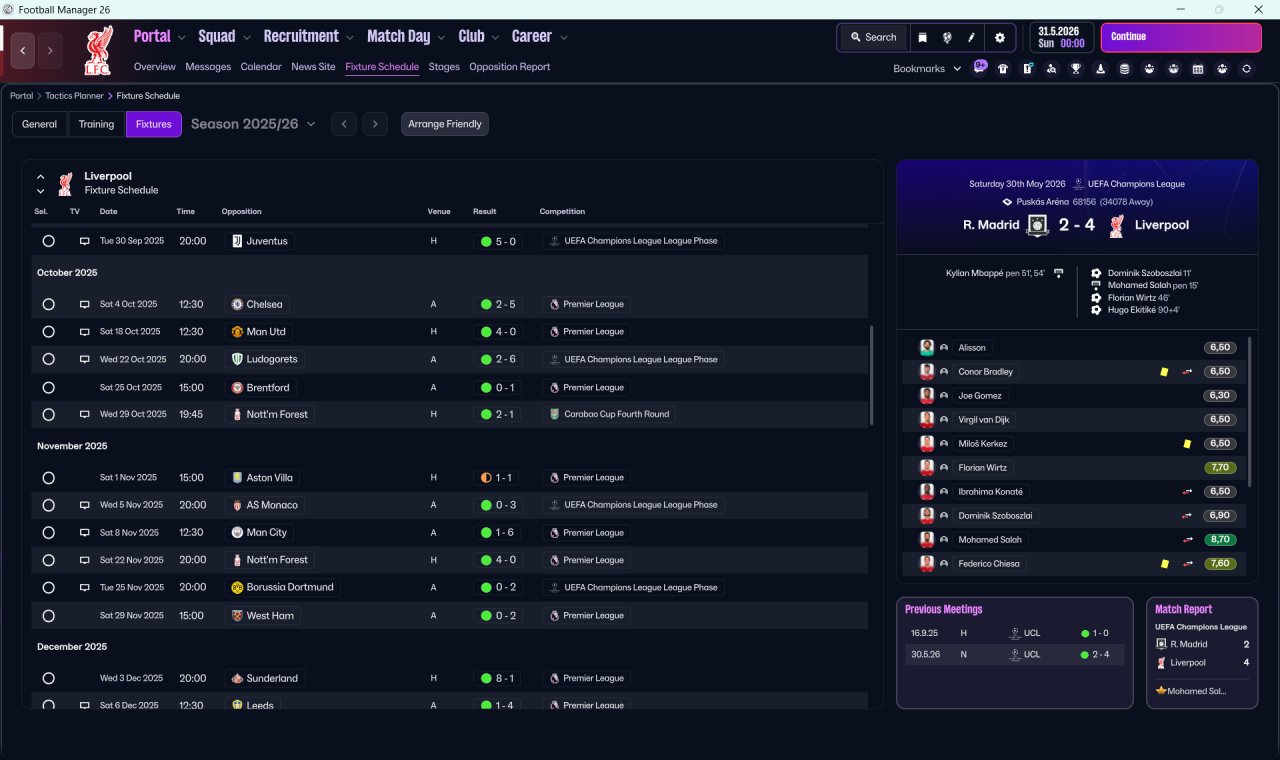Click TV icon on the Chelsea fixture row

[85, 304]
